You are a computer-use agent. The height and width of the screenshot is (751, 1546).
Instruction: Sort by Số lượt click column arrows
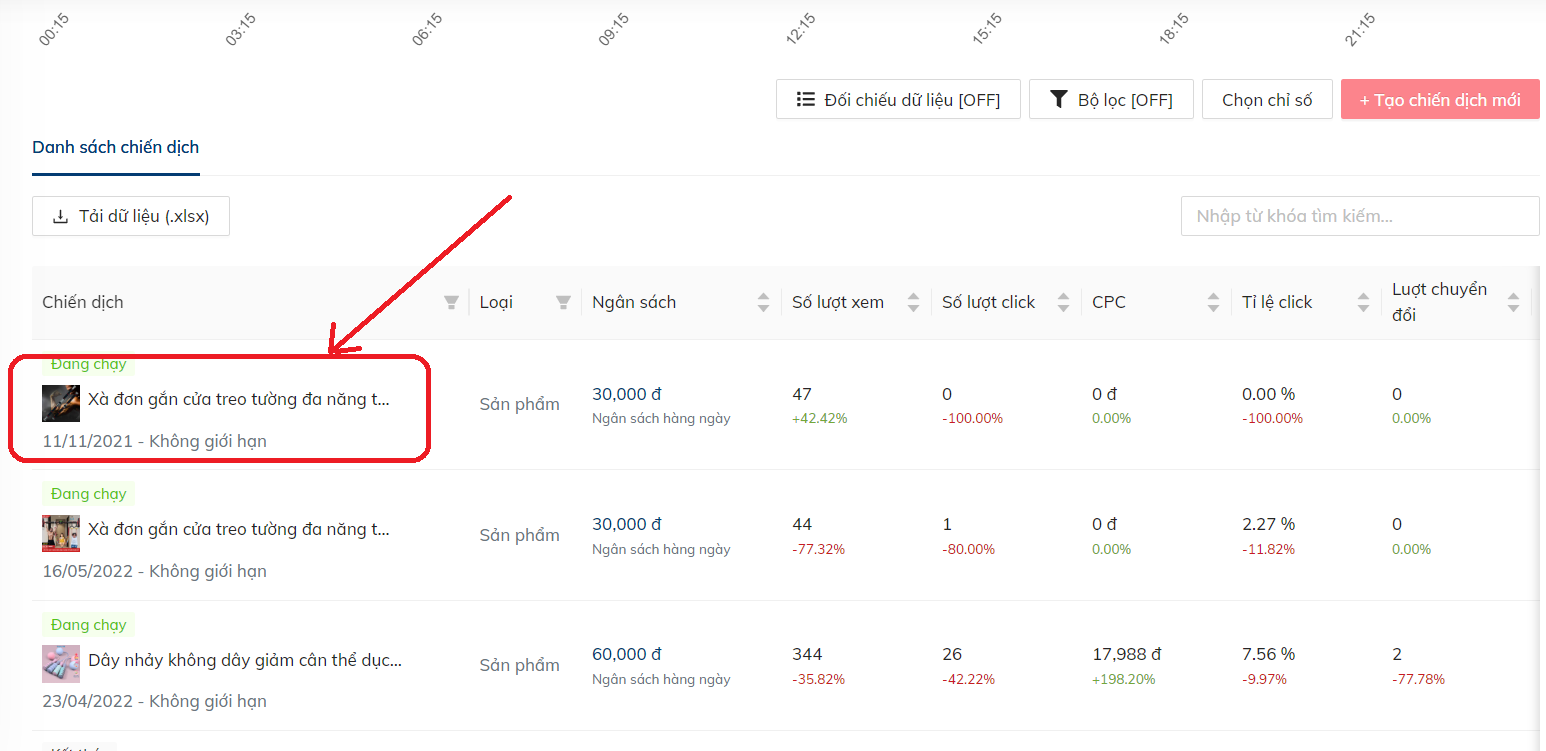1064,302
